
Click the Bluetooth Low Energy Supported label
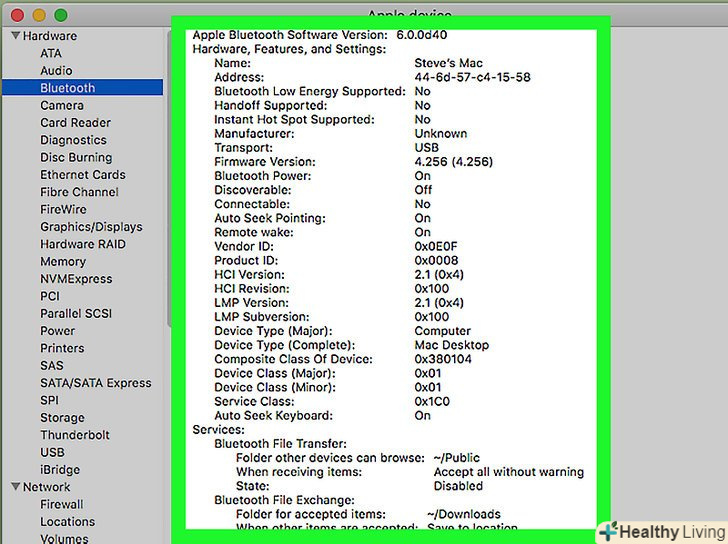[310, 91]
